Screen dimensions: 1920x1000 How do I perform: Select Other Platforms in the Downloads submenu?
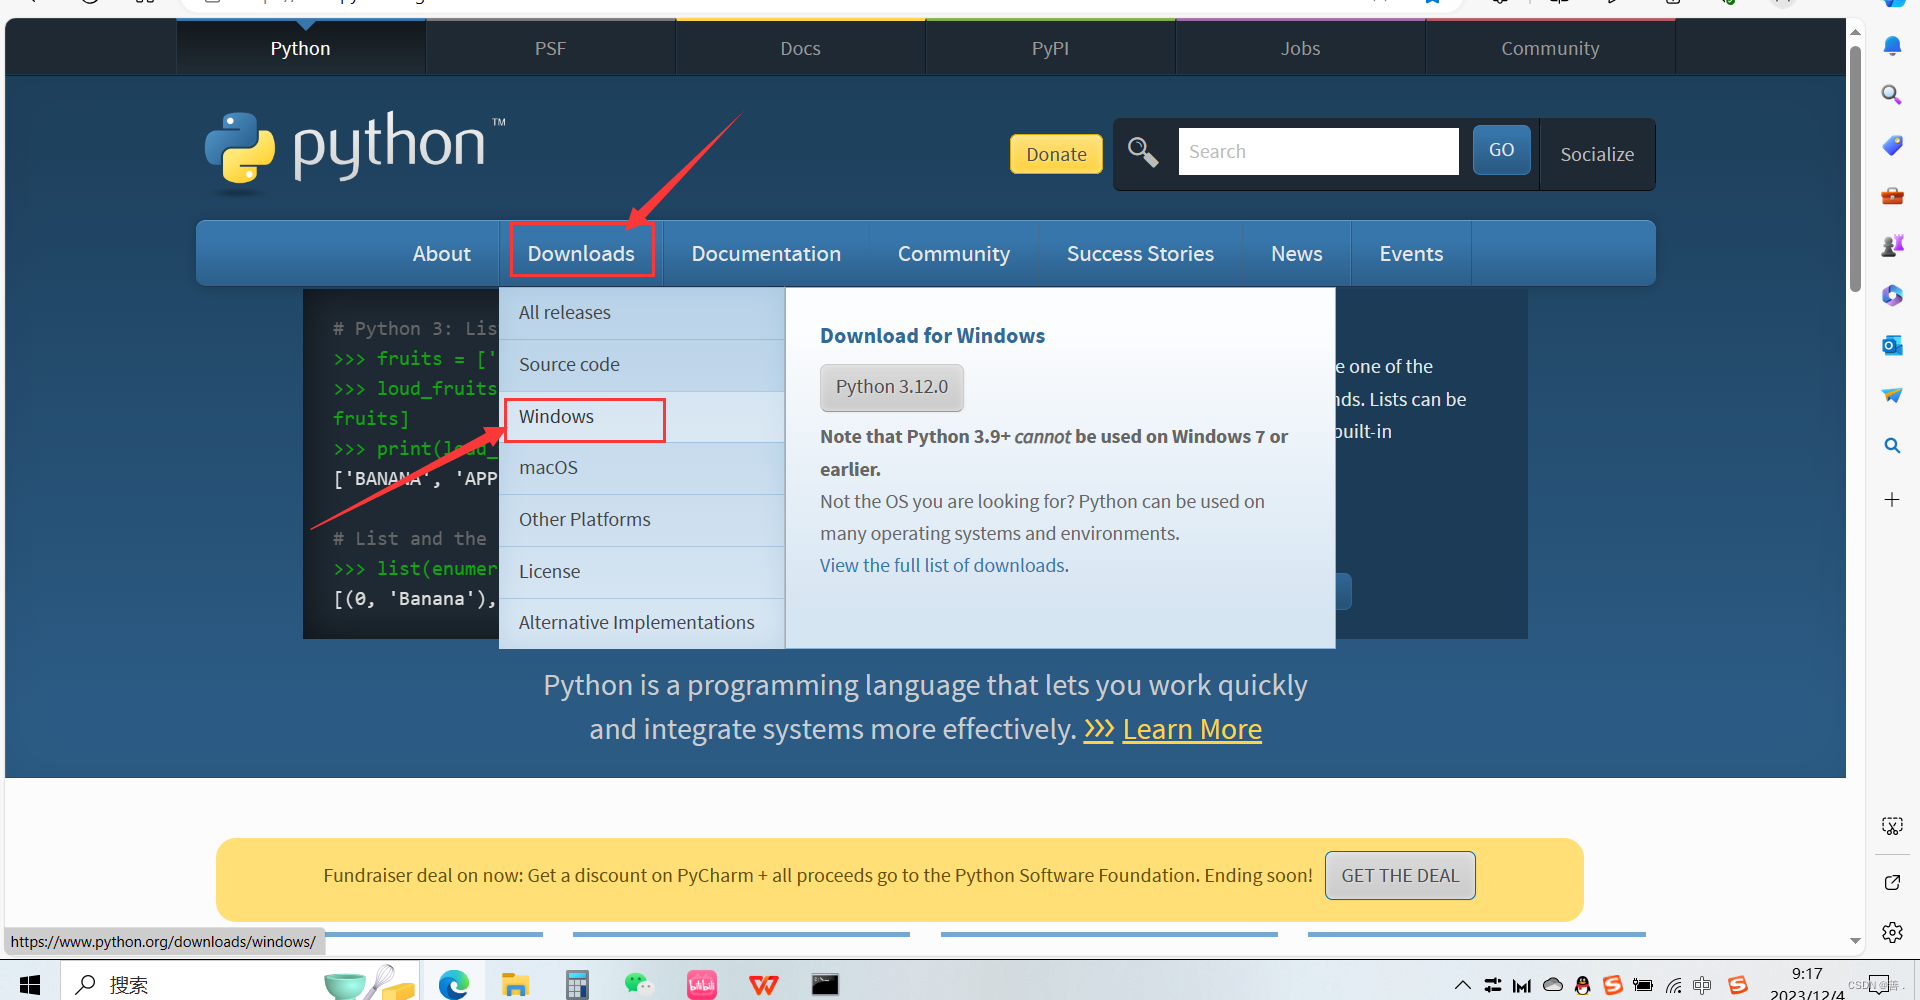pos(642,520)
